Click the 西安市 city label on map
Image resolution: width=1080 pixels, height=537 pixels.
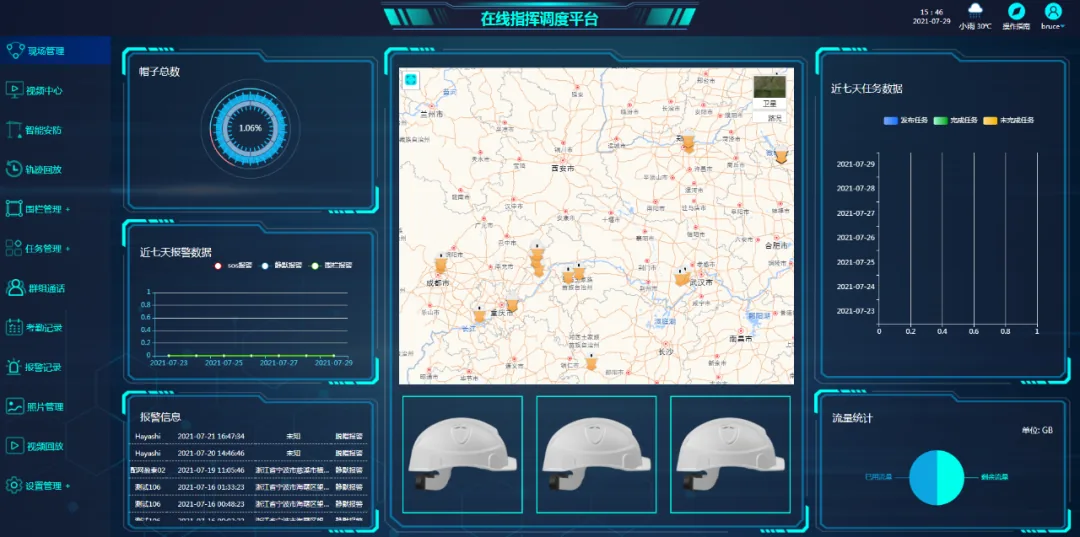(563, 168)
